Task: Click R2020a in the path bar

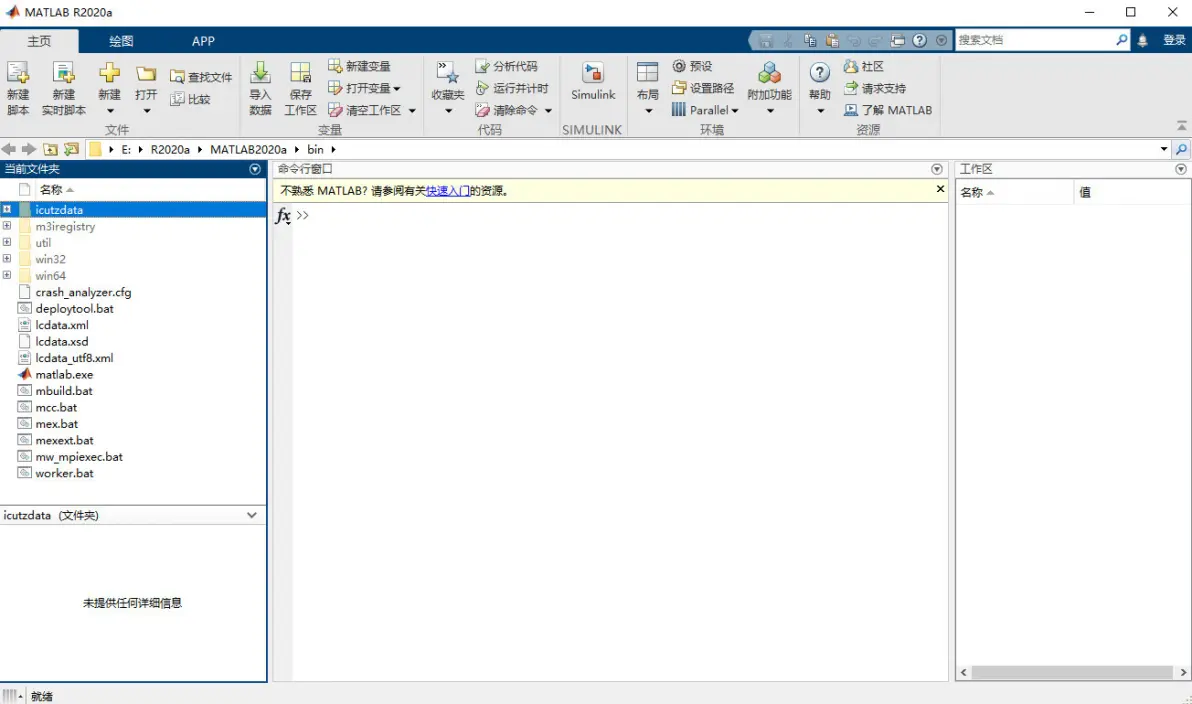Action: click(x=170, y=150)
